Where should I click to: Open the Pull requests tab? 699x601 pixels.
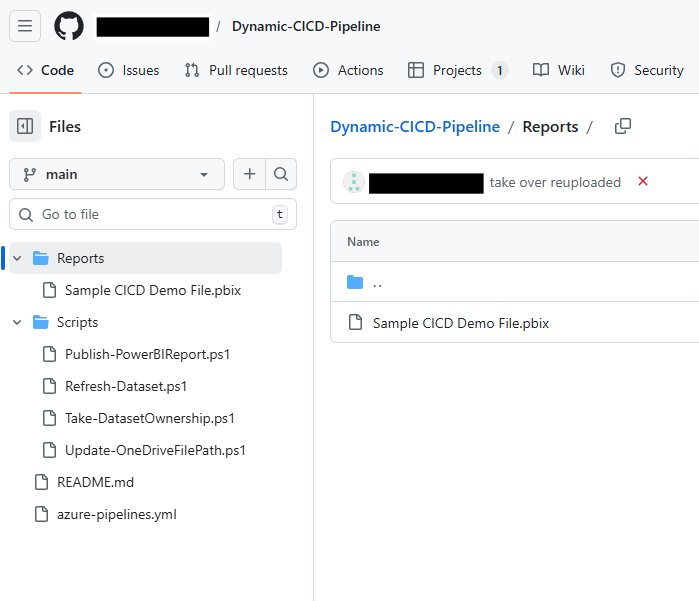[236, 70]
